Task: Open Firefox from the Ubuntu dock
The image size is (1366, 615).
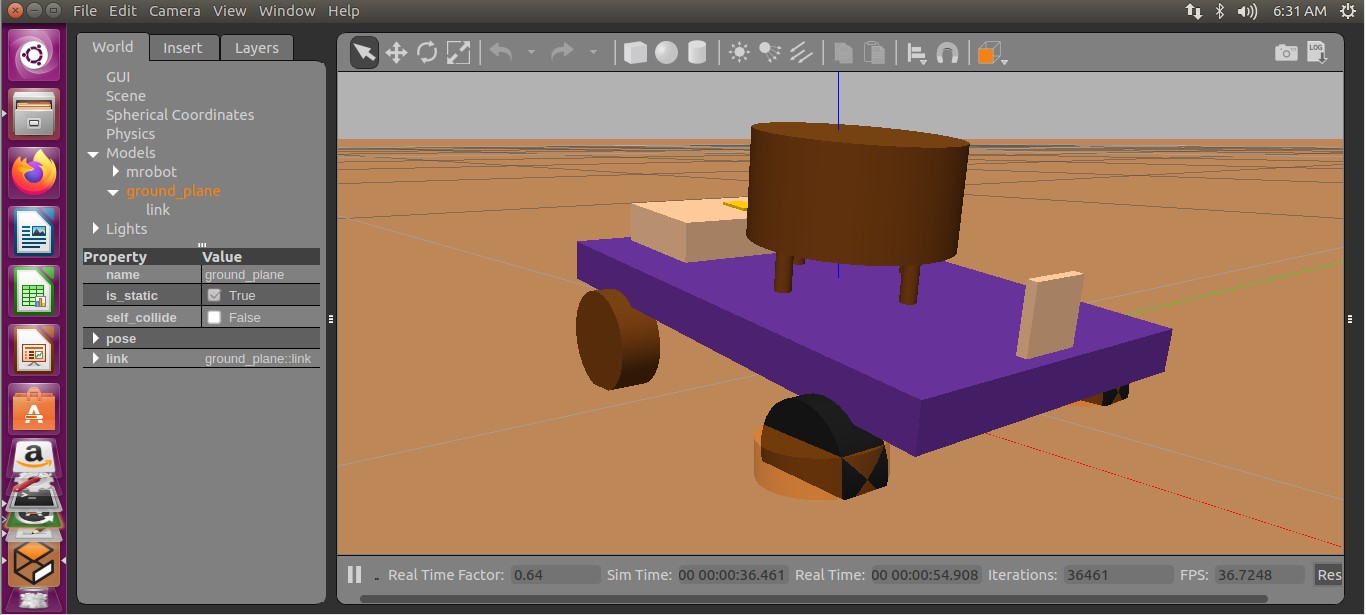Action: 35,173
